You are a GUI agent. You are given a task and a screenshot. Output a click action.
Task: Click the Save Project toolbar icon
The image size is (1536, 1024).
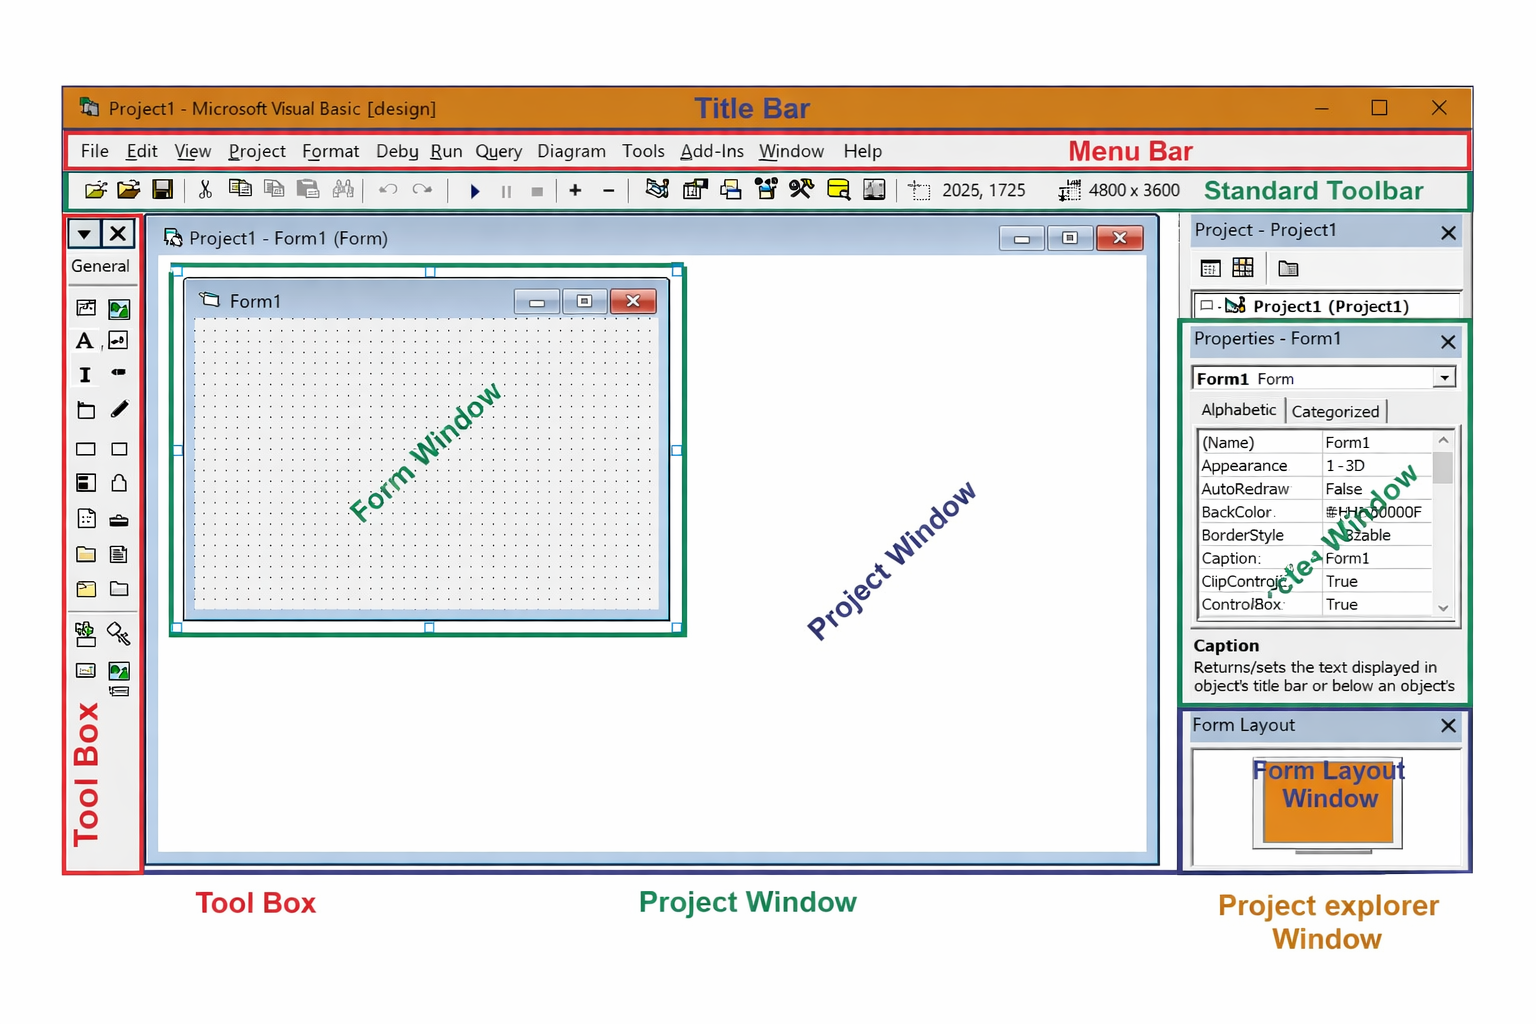(x=163, y=190)
